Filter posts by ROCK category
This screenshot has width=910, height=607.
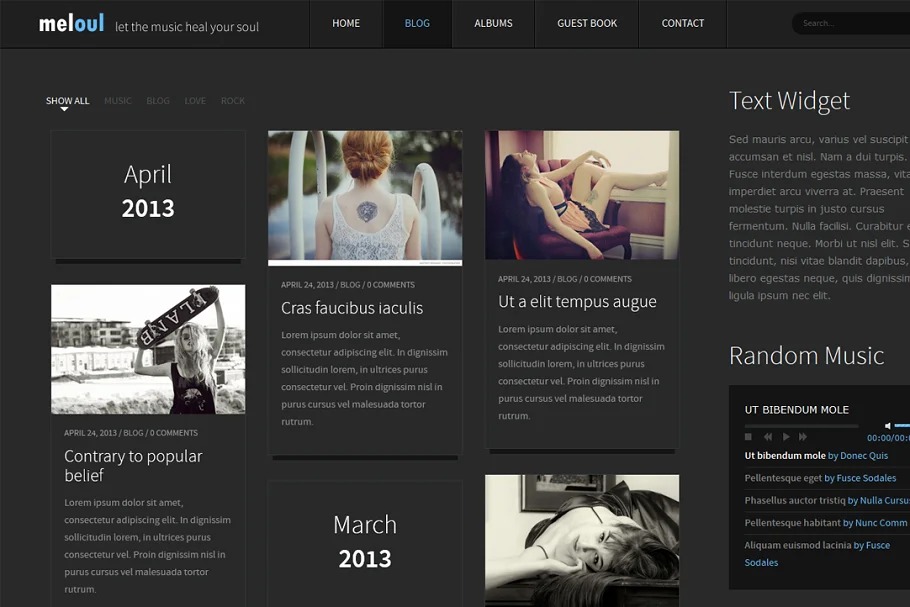tap(233, 101)
